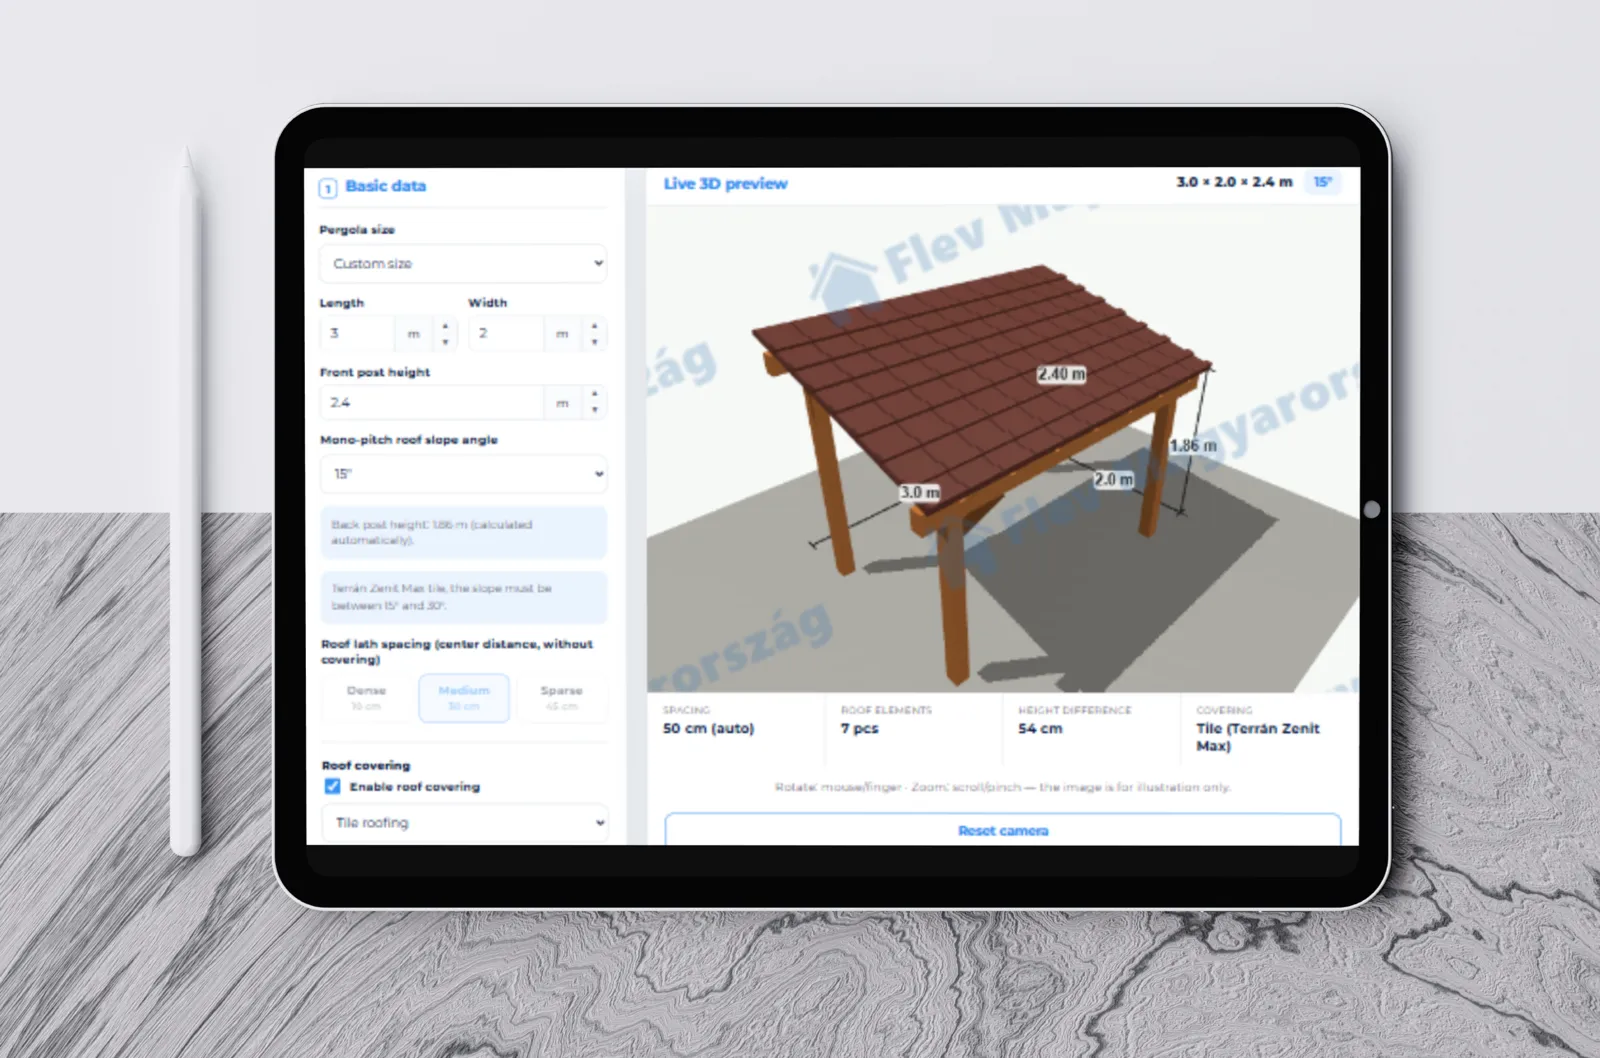The image size is (1600, 1058).
Task: Click the '7 pcs' roof elements value
Action: pos(859,728)
